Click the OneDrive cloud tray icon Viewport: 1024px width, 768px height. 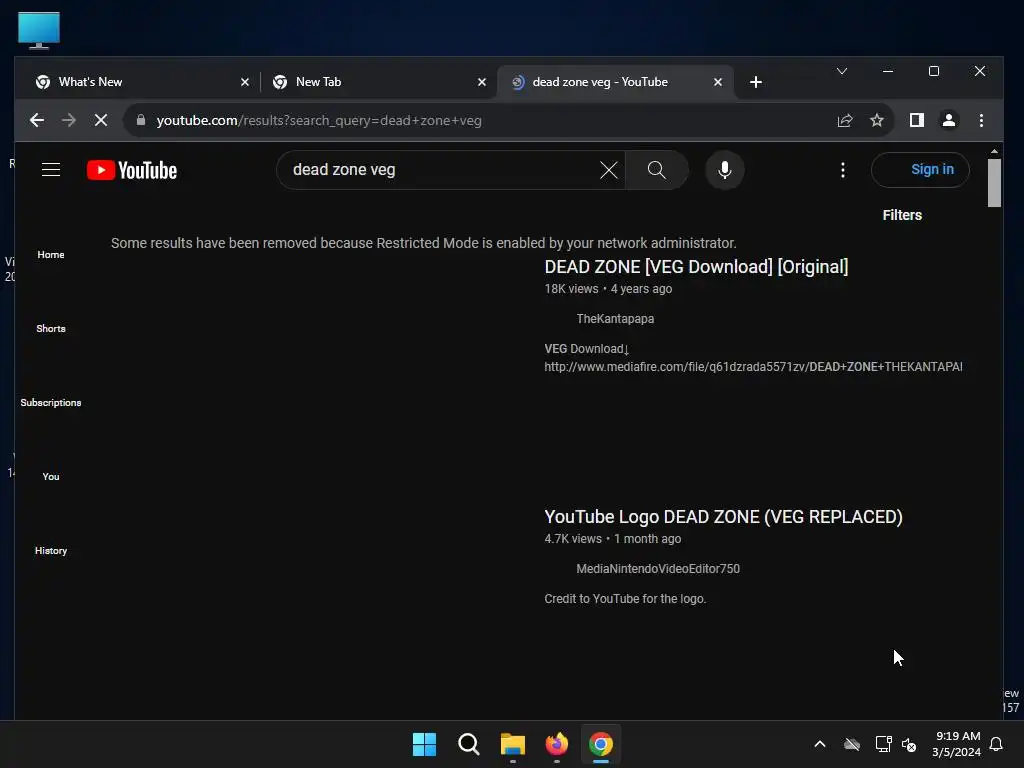click(x=852, y=744)
